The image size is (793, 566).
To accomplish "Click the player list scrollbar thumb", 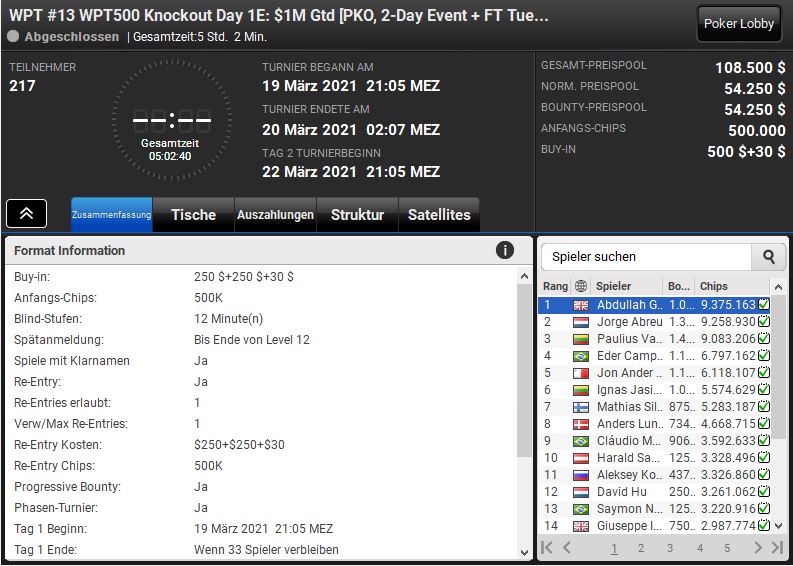I will click(778, 368).
